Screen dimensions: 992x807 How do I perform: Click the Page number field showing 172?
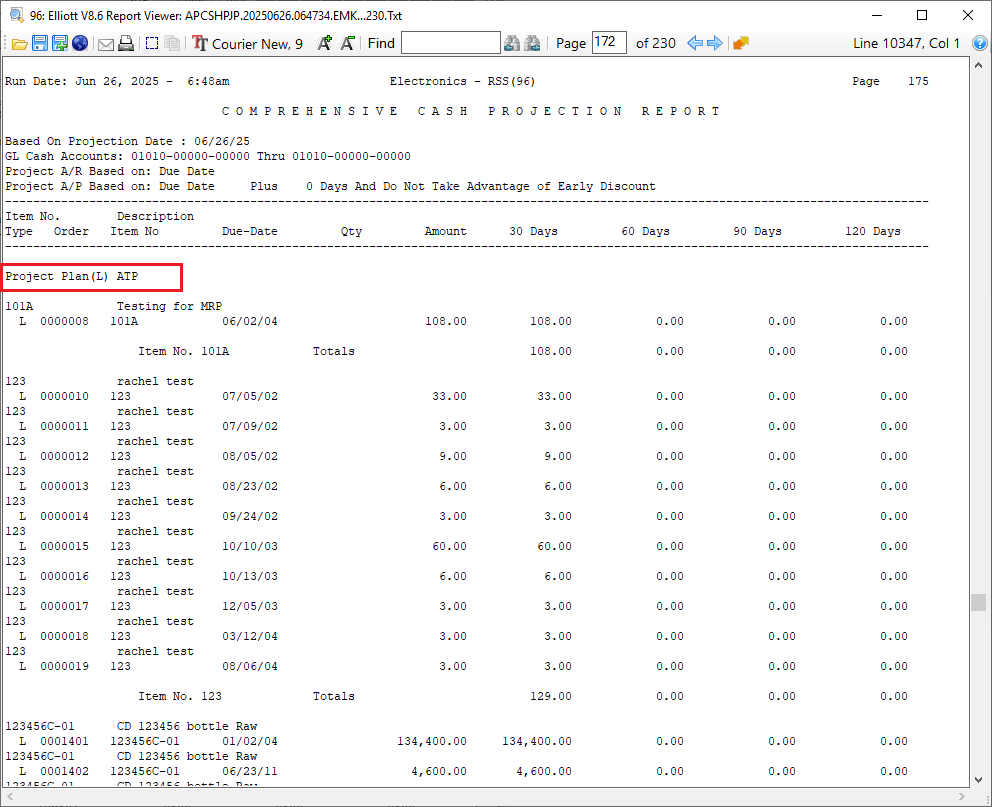click(x=609, y=43)
